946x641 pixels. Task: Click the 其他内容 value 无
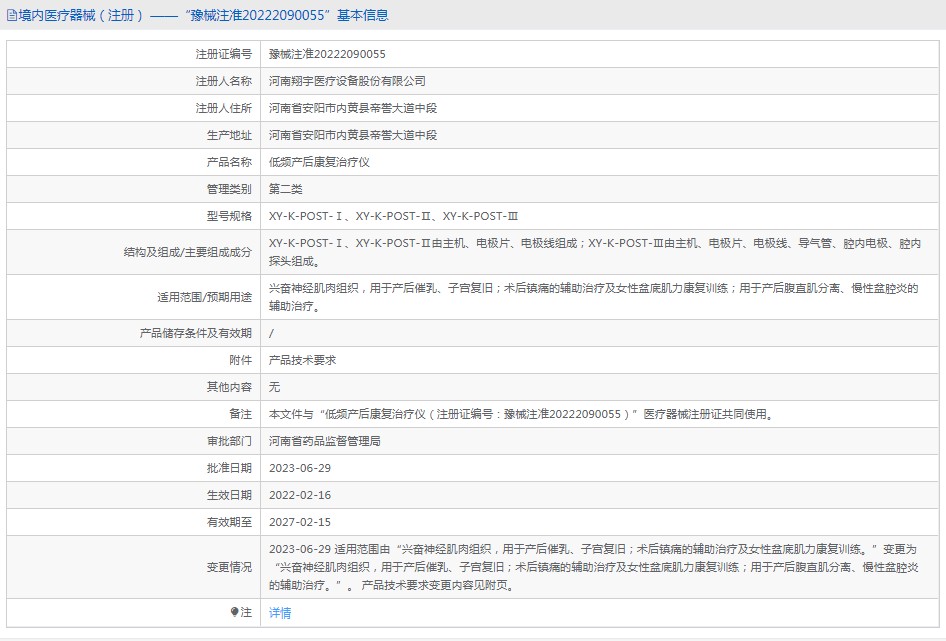[275, 387]
